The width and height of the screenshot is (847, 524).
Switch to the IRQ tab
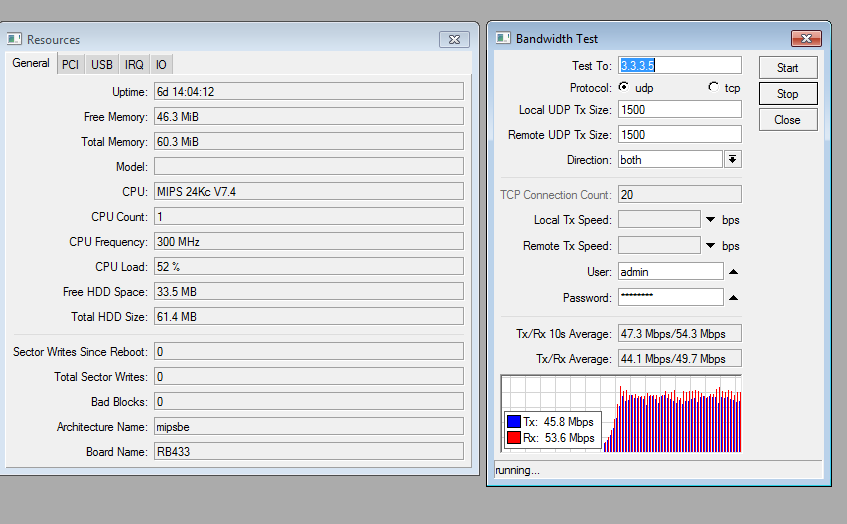[x=134, y=64]
